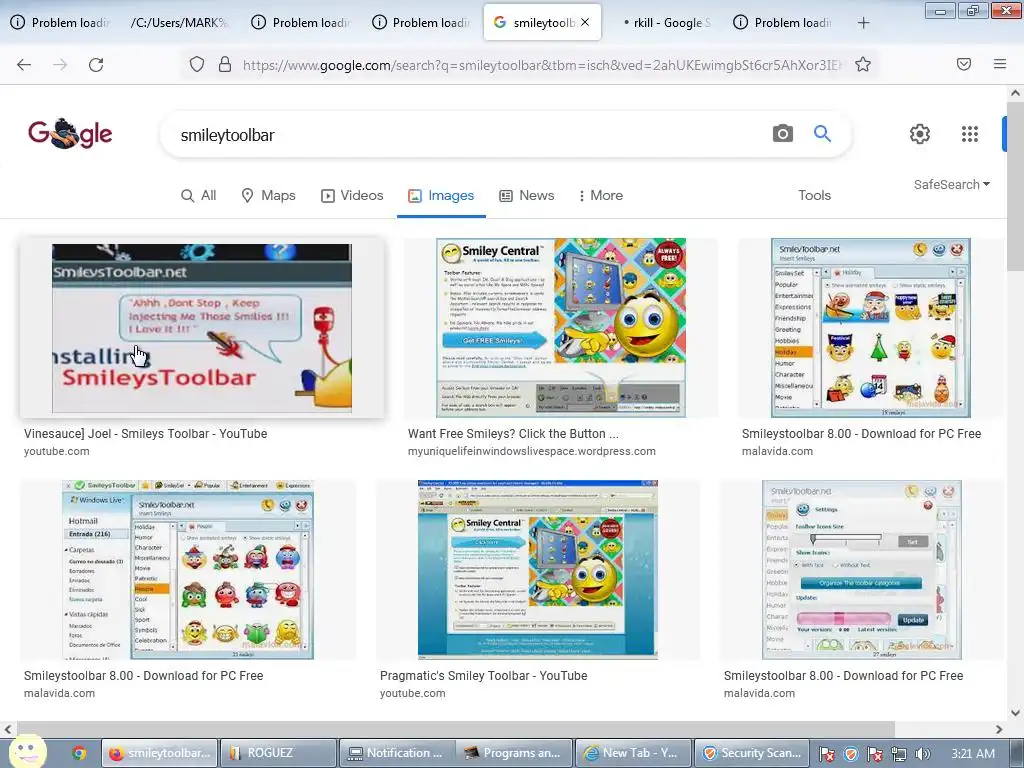Click the volume speaker tray icon
The height and width of the screenshot is (768, 1024).
tap(922, 754)
